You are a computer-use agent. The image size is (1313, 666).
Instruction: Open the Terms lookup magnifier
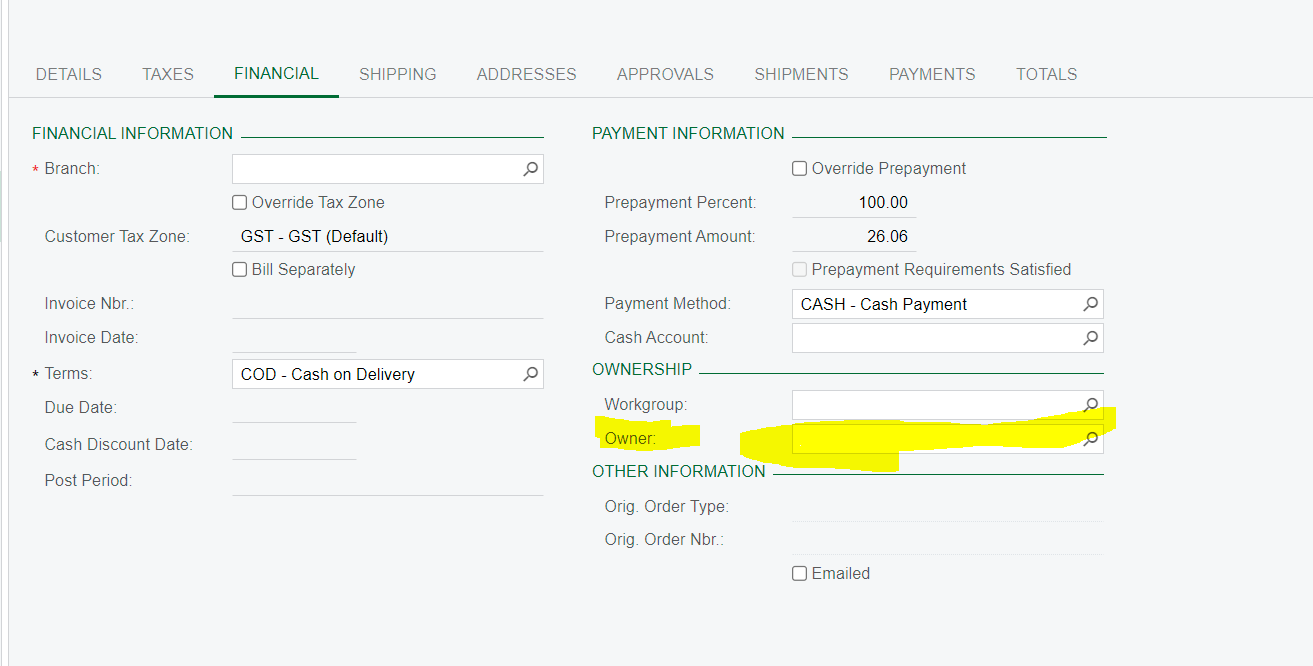(x=530, y=374)
